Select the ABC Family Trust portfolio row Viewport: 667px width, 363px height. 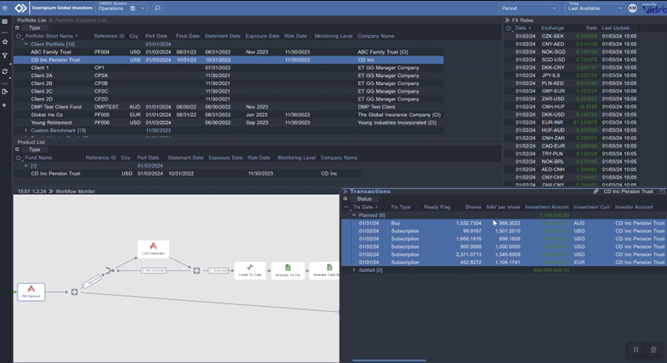click(x=228, y=52)
